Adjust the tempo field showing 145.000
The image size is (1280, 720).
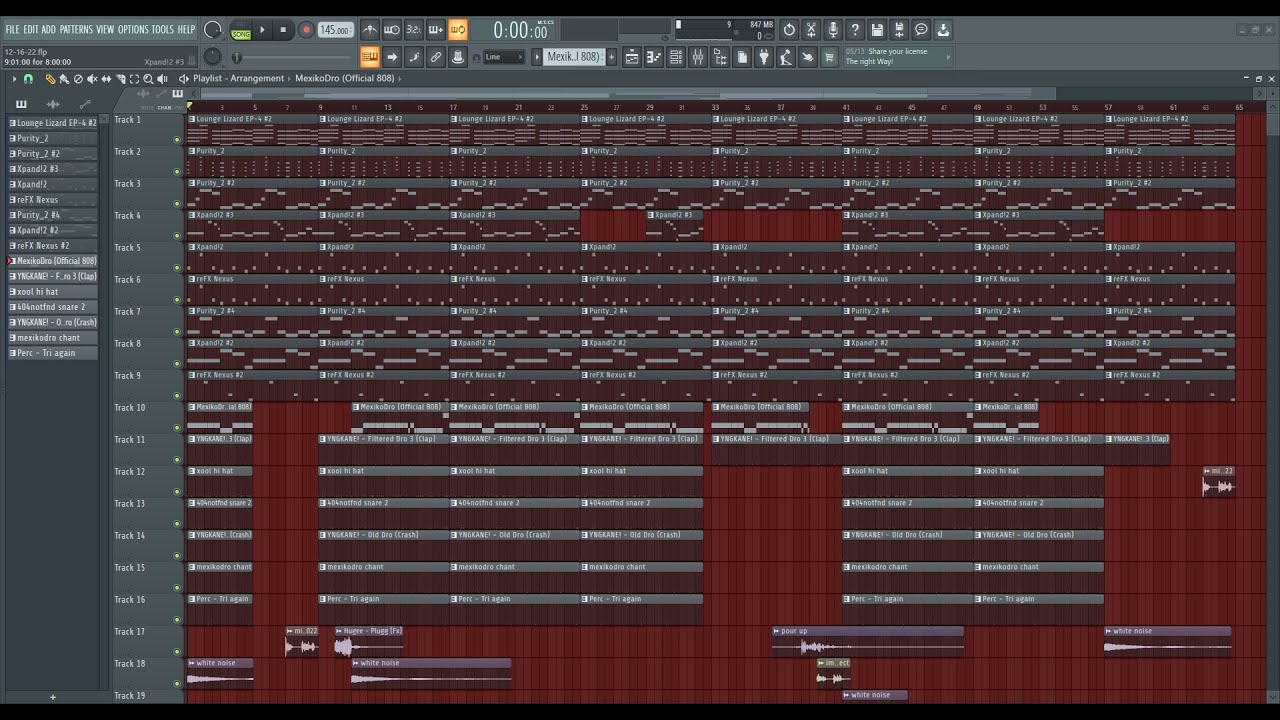tap(335, 30)
